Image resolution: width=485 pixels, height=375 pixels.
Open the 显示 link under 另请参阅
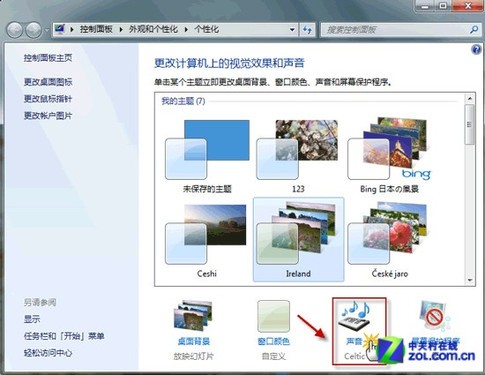[32, 319]
